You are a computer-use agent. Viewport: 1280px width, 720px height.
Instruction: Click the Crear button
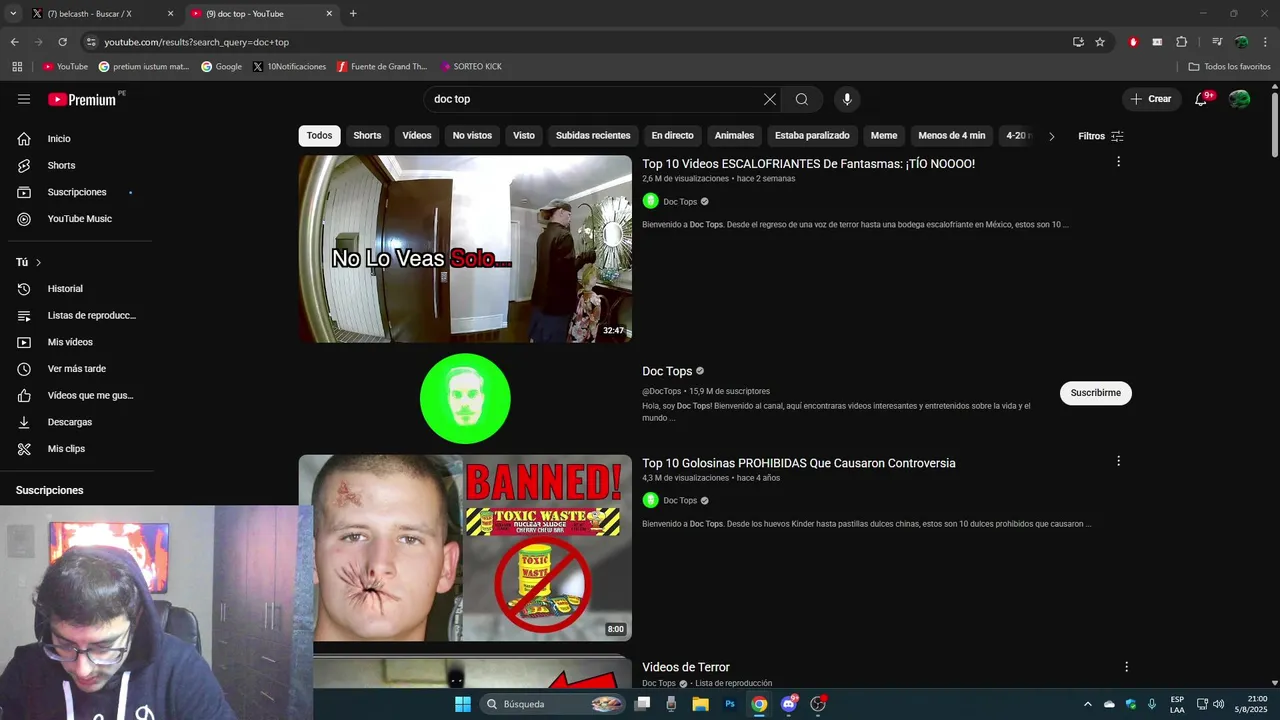(x=1150, y=99)
